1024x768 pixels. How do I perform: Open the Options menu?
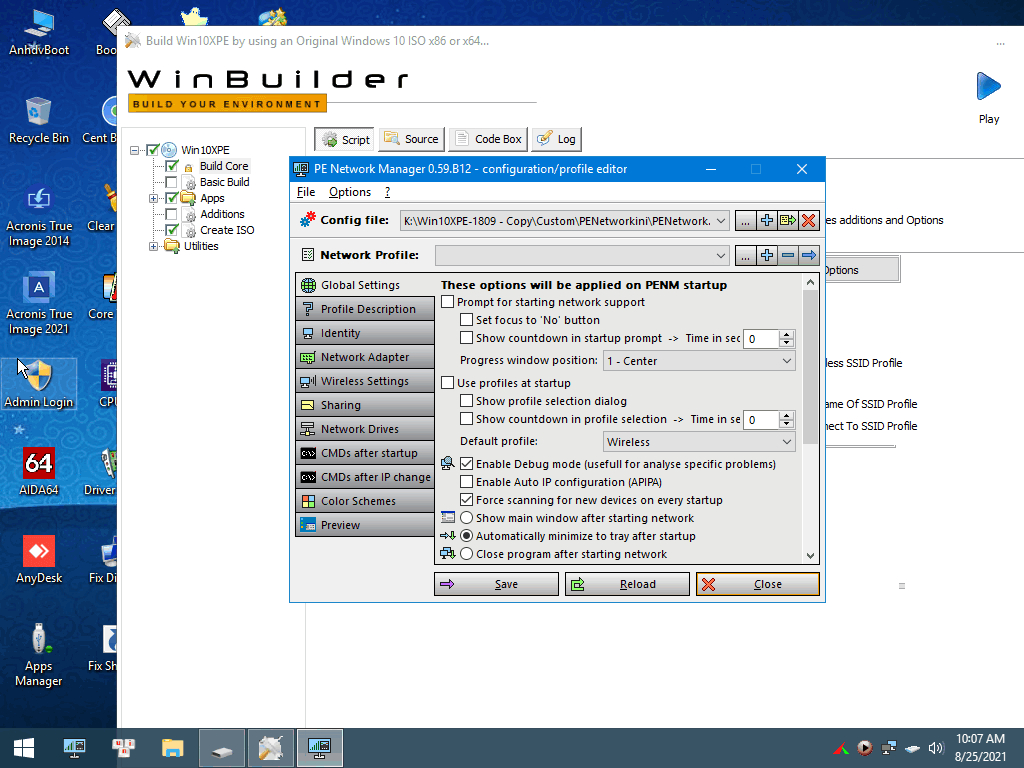pyautogui.click(x=350, y=192)
